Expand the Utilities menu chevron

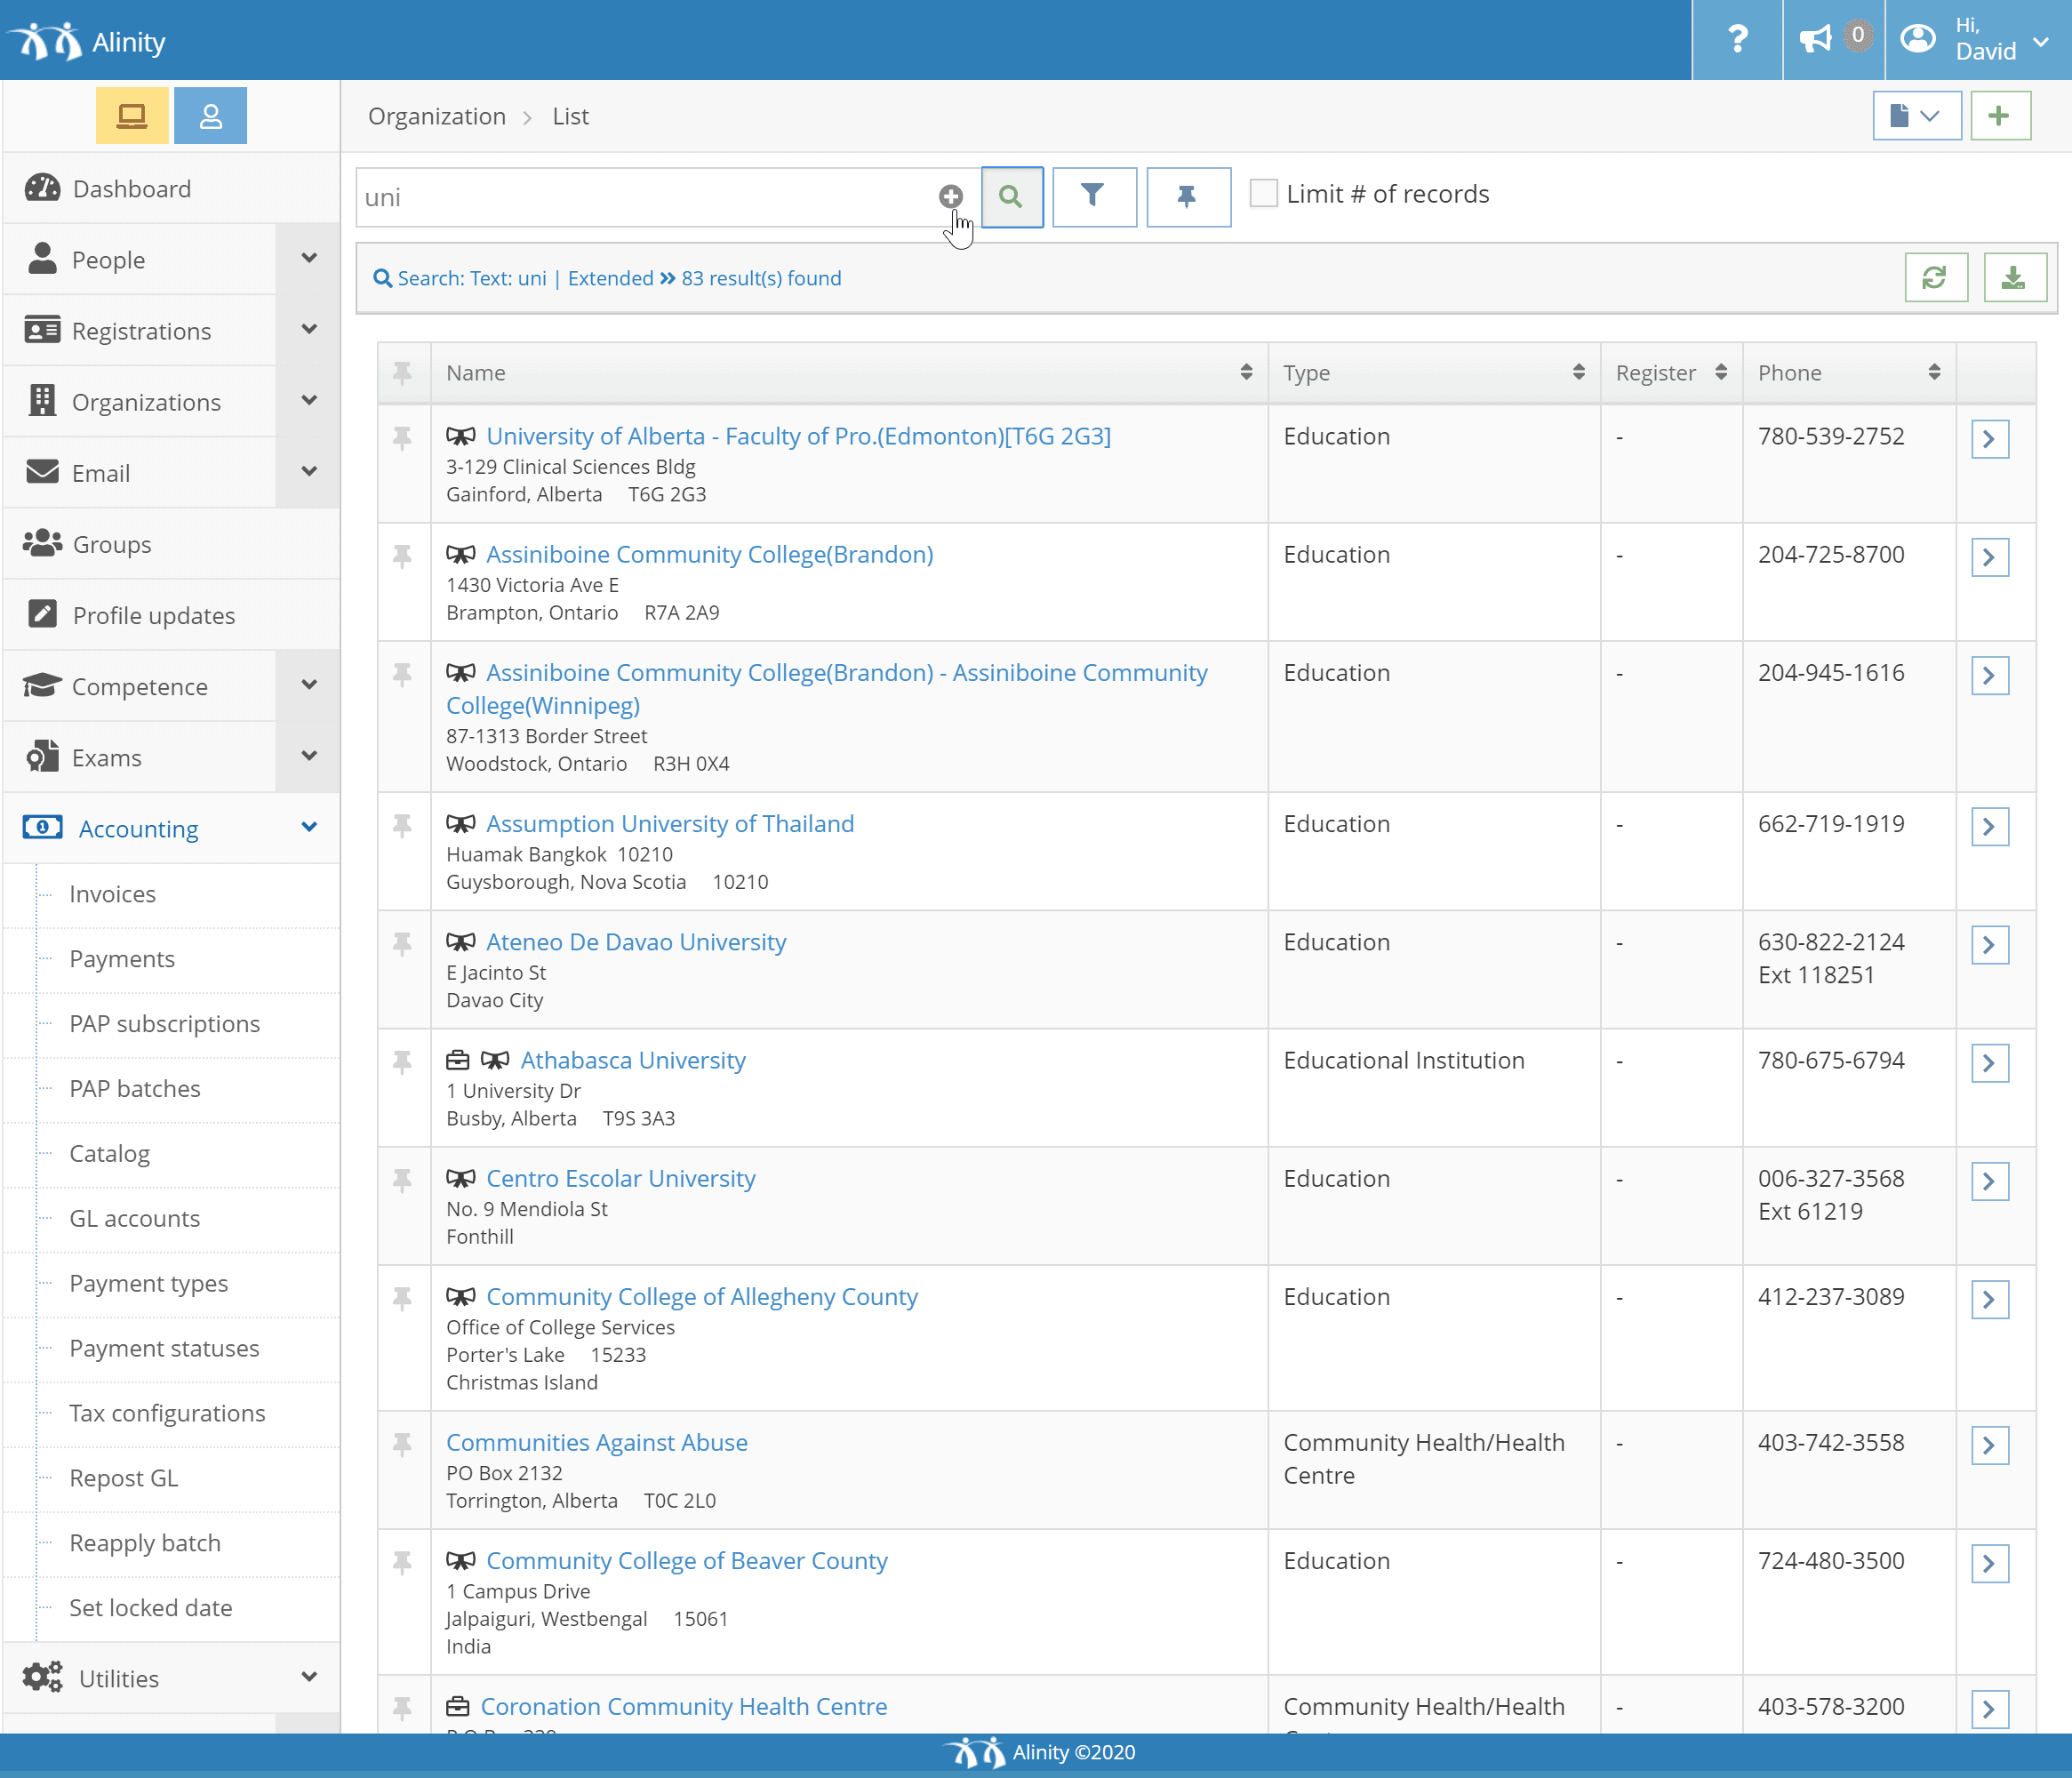[x=308, y=1678]
